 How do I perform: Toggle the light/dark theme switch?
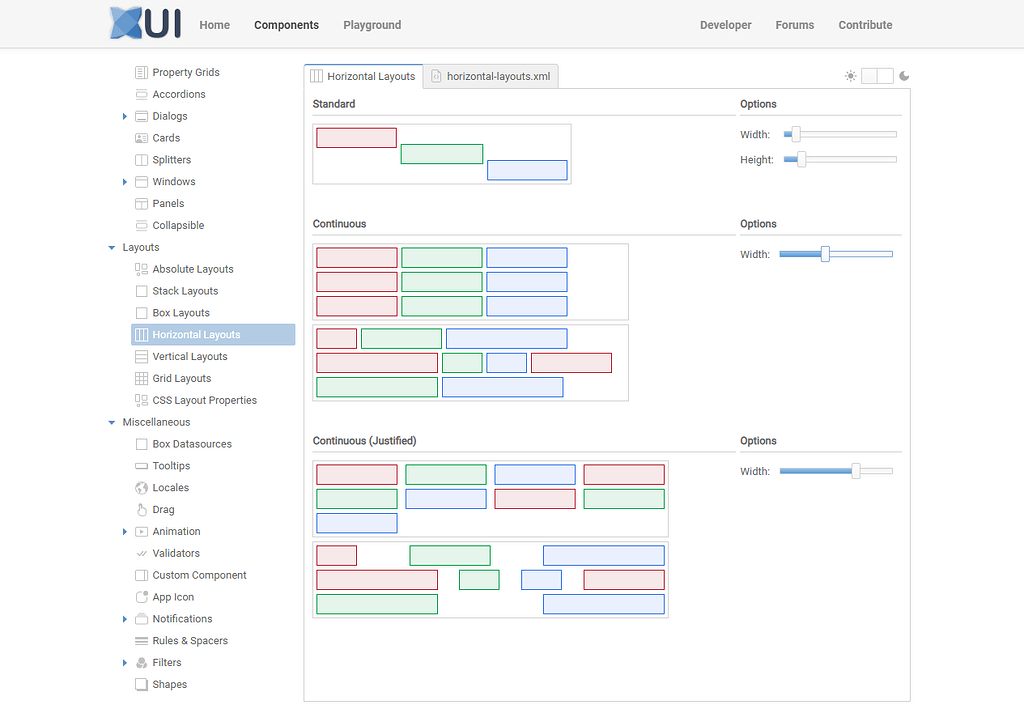pyautogui.click(x=877, y=75)
